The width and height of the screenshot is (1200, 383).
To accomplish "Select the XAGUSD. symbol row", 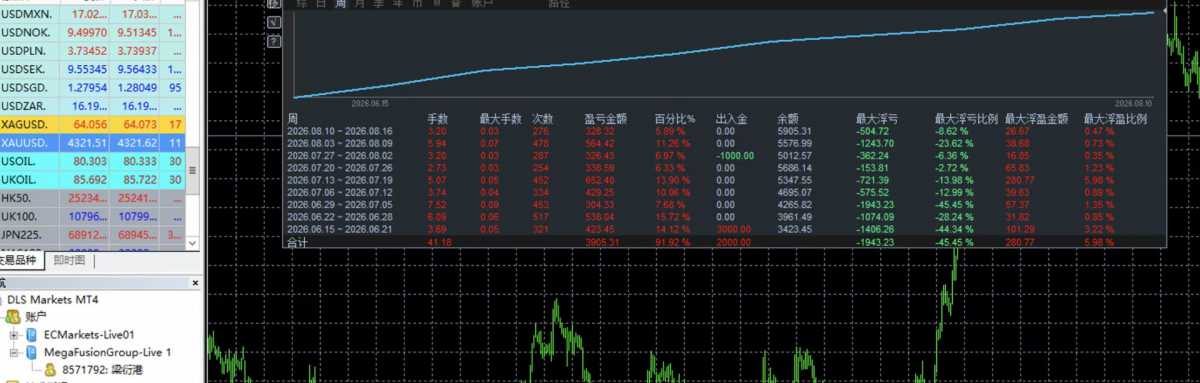I will (x=93, y=124).
